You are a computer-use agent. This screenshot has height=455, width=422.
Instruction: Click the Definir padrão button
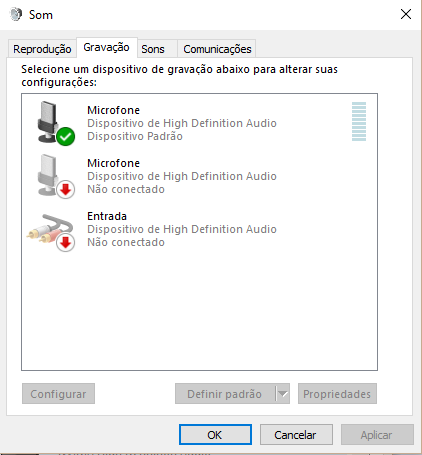pyautogui.click(x=225, y=394)
